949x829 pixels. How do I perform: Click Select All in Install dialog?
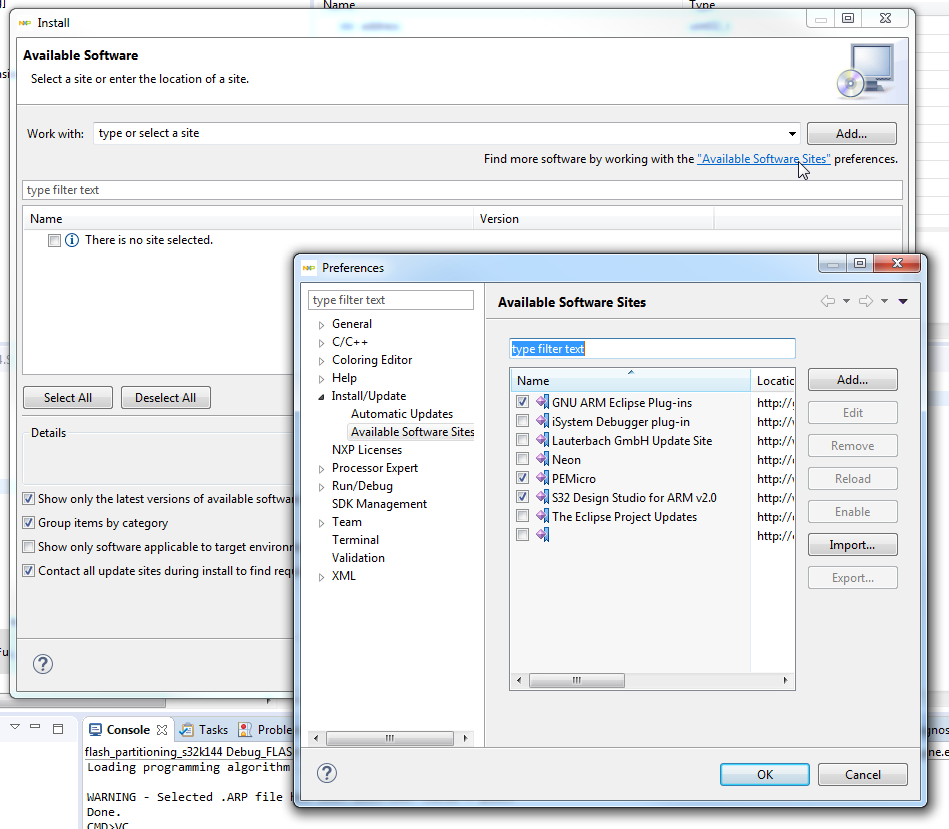pyautogui.click(x=68, y=398)
